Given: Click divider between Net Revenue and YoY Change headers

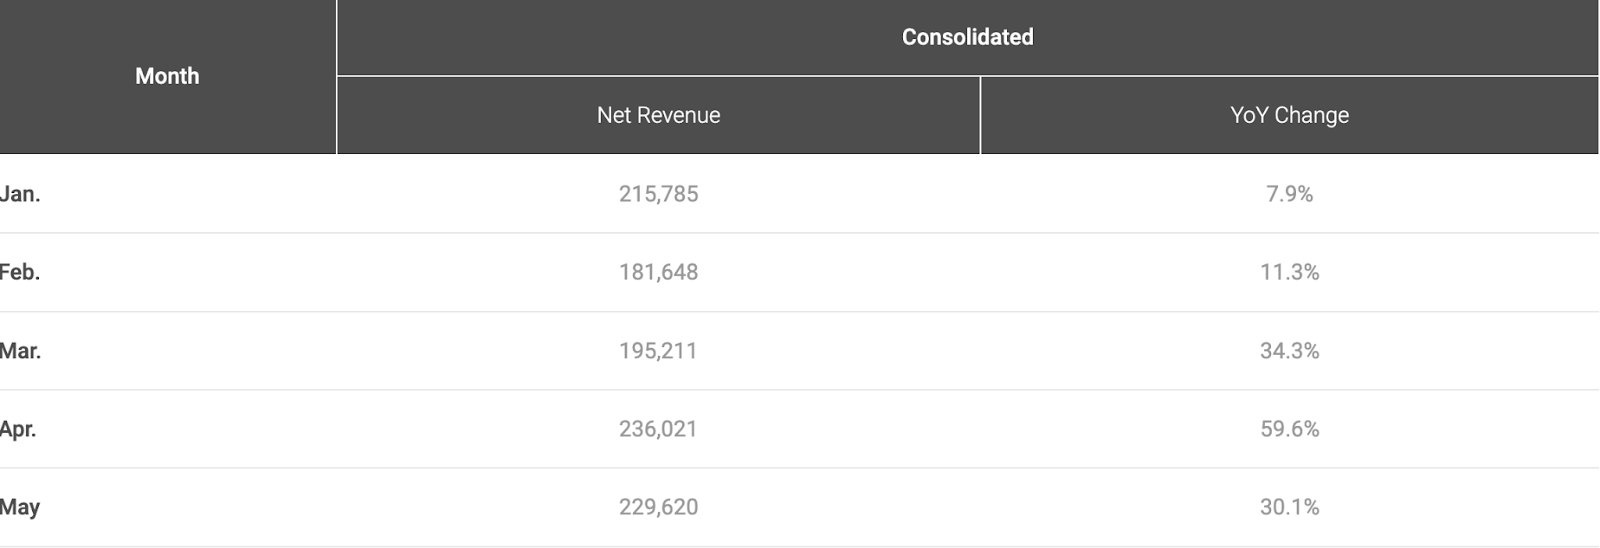Looking at the screenshot, I should tap(980, 115).
